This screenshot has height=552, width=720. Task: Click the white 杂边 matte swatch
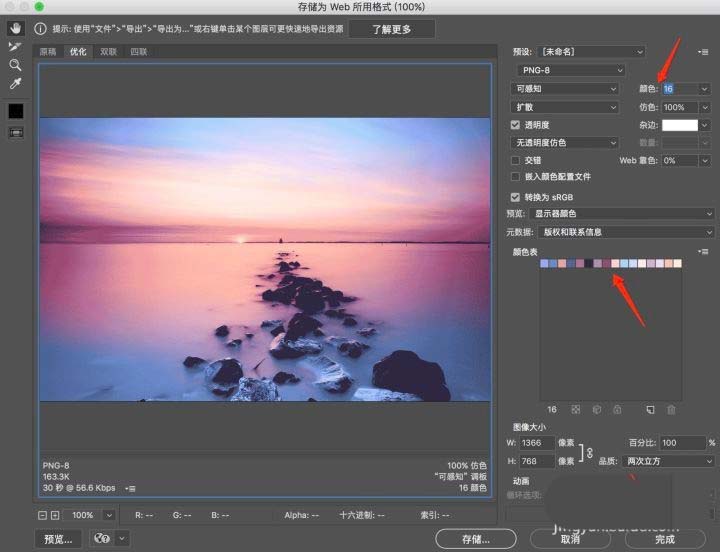click(680, 125)
